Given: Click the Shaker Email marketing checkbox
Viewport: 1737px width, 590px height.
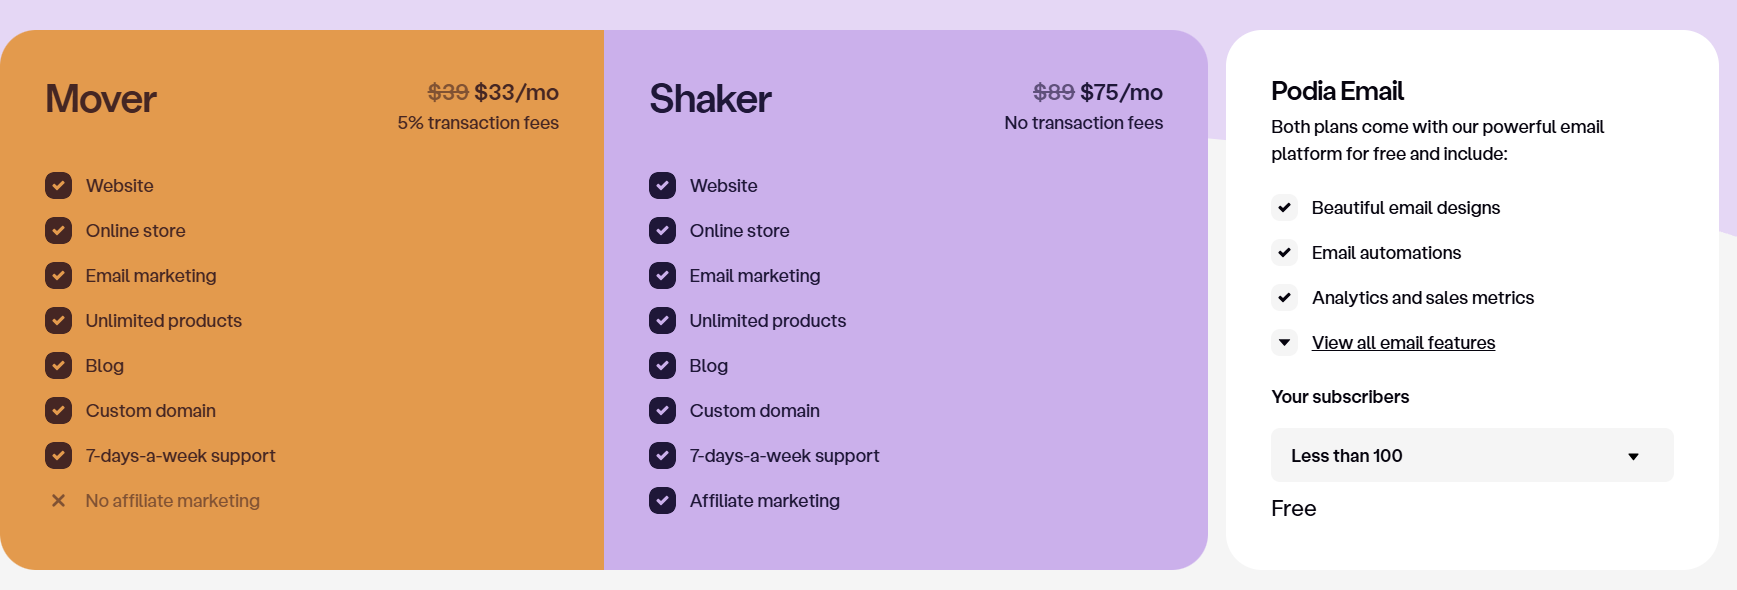Looking at the screenshot, I should coord(662,275).
